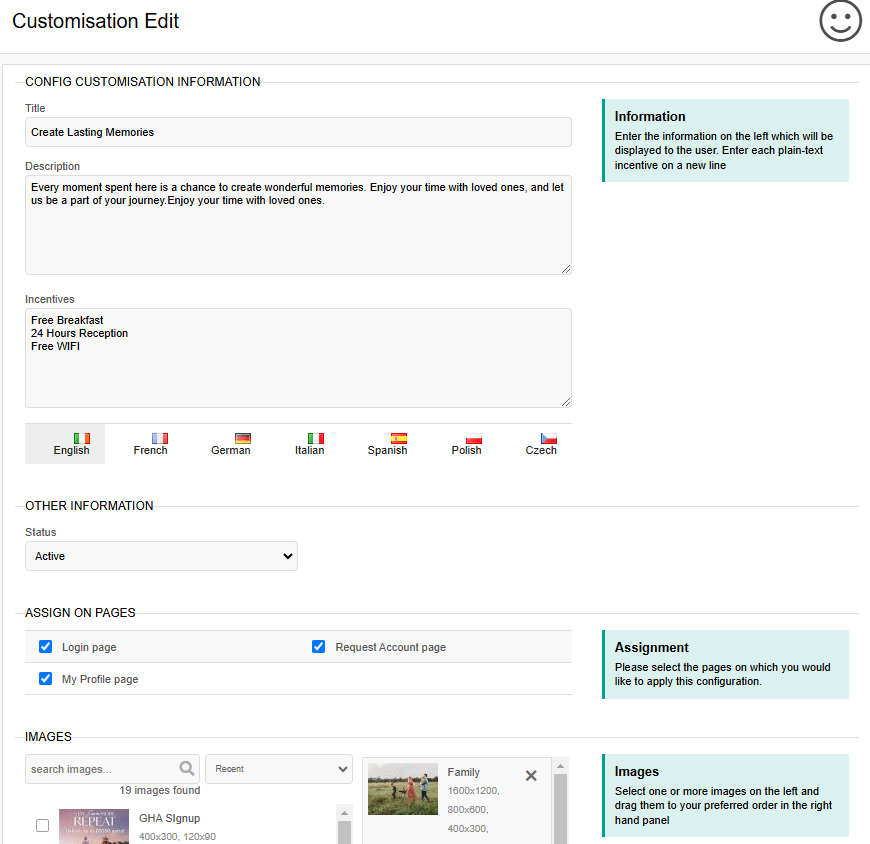Click the Title input field
The width and height of the screenshot is (870, 844).
pyautogui.click(x=298, y=132)
